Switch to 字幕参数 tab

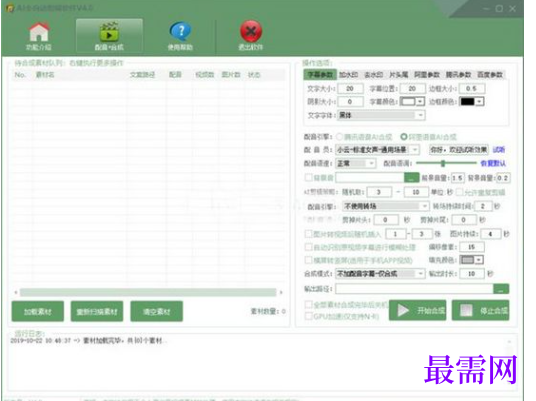[x=320, y=75]
